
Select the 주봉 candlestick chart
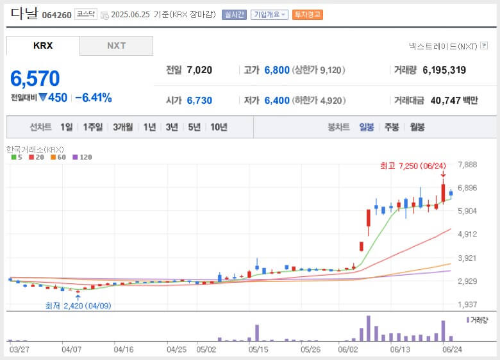(392, 127)
